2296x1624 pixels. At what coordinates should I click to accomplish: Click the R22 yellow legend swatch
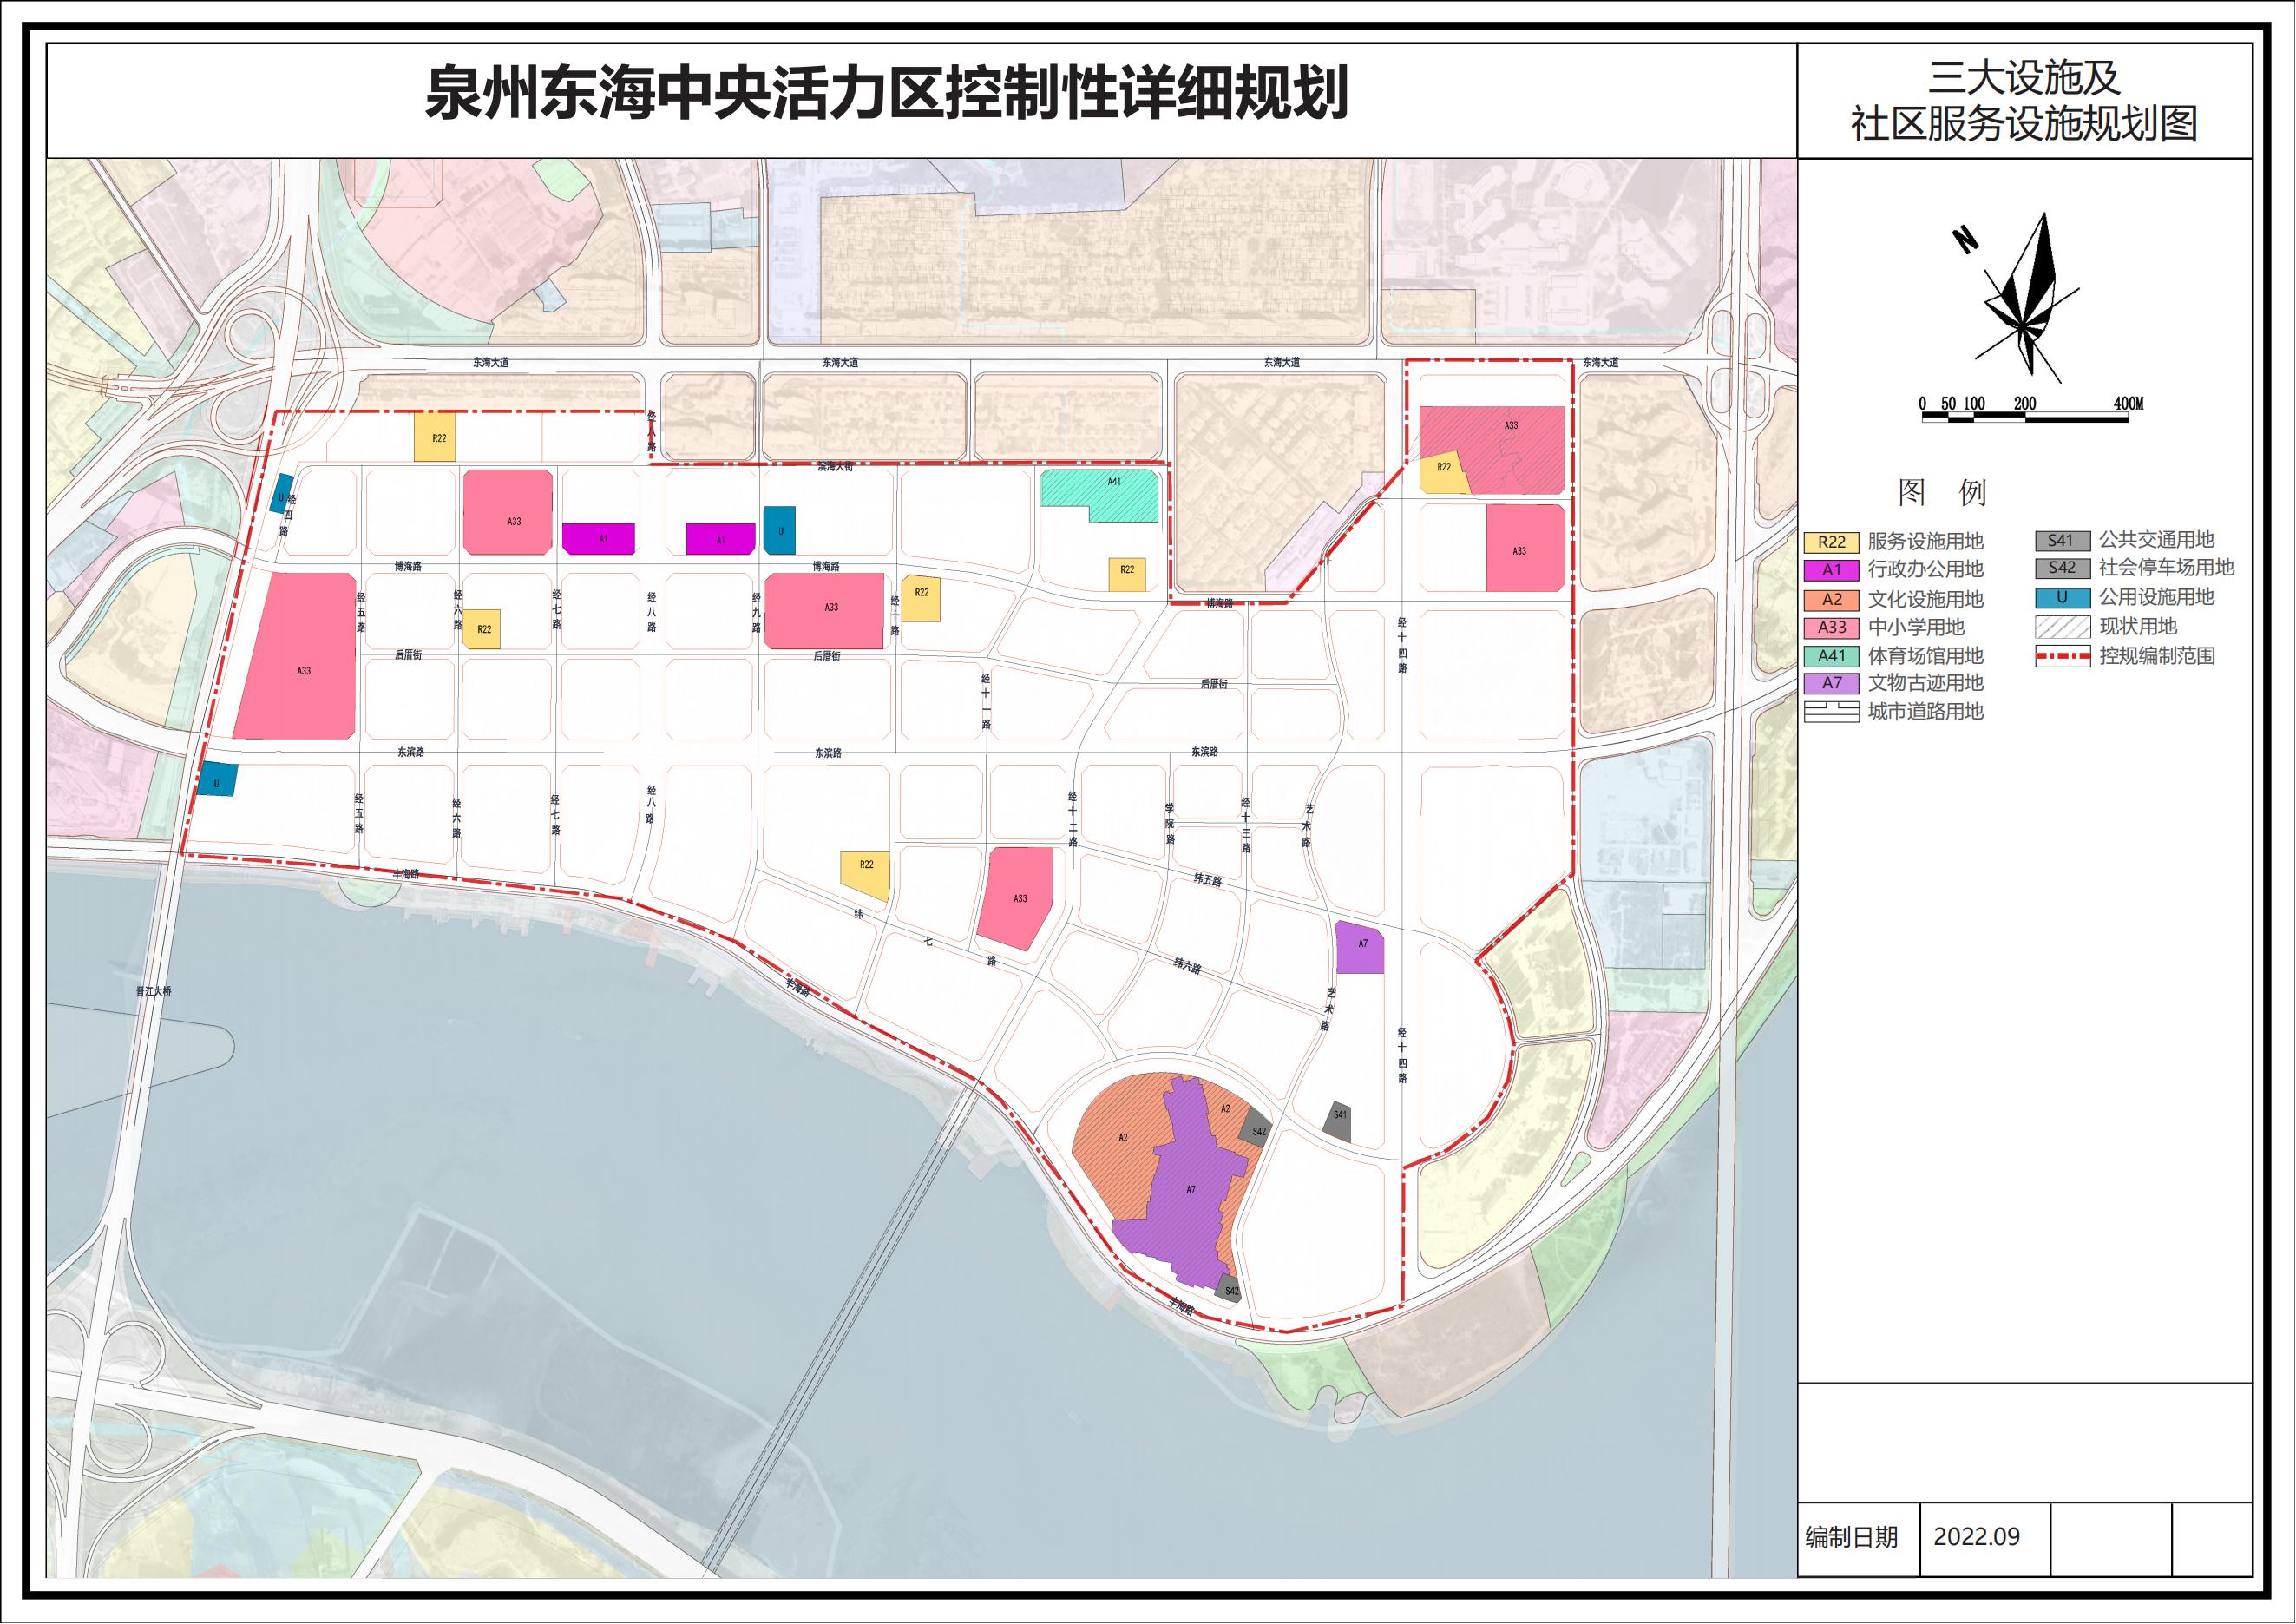(1831, 542)
